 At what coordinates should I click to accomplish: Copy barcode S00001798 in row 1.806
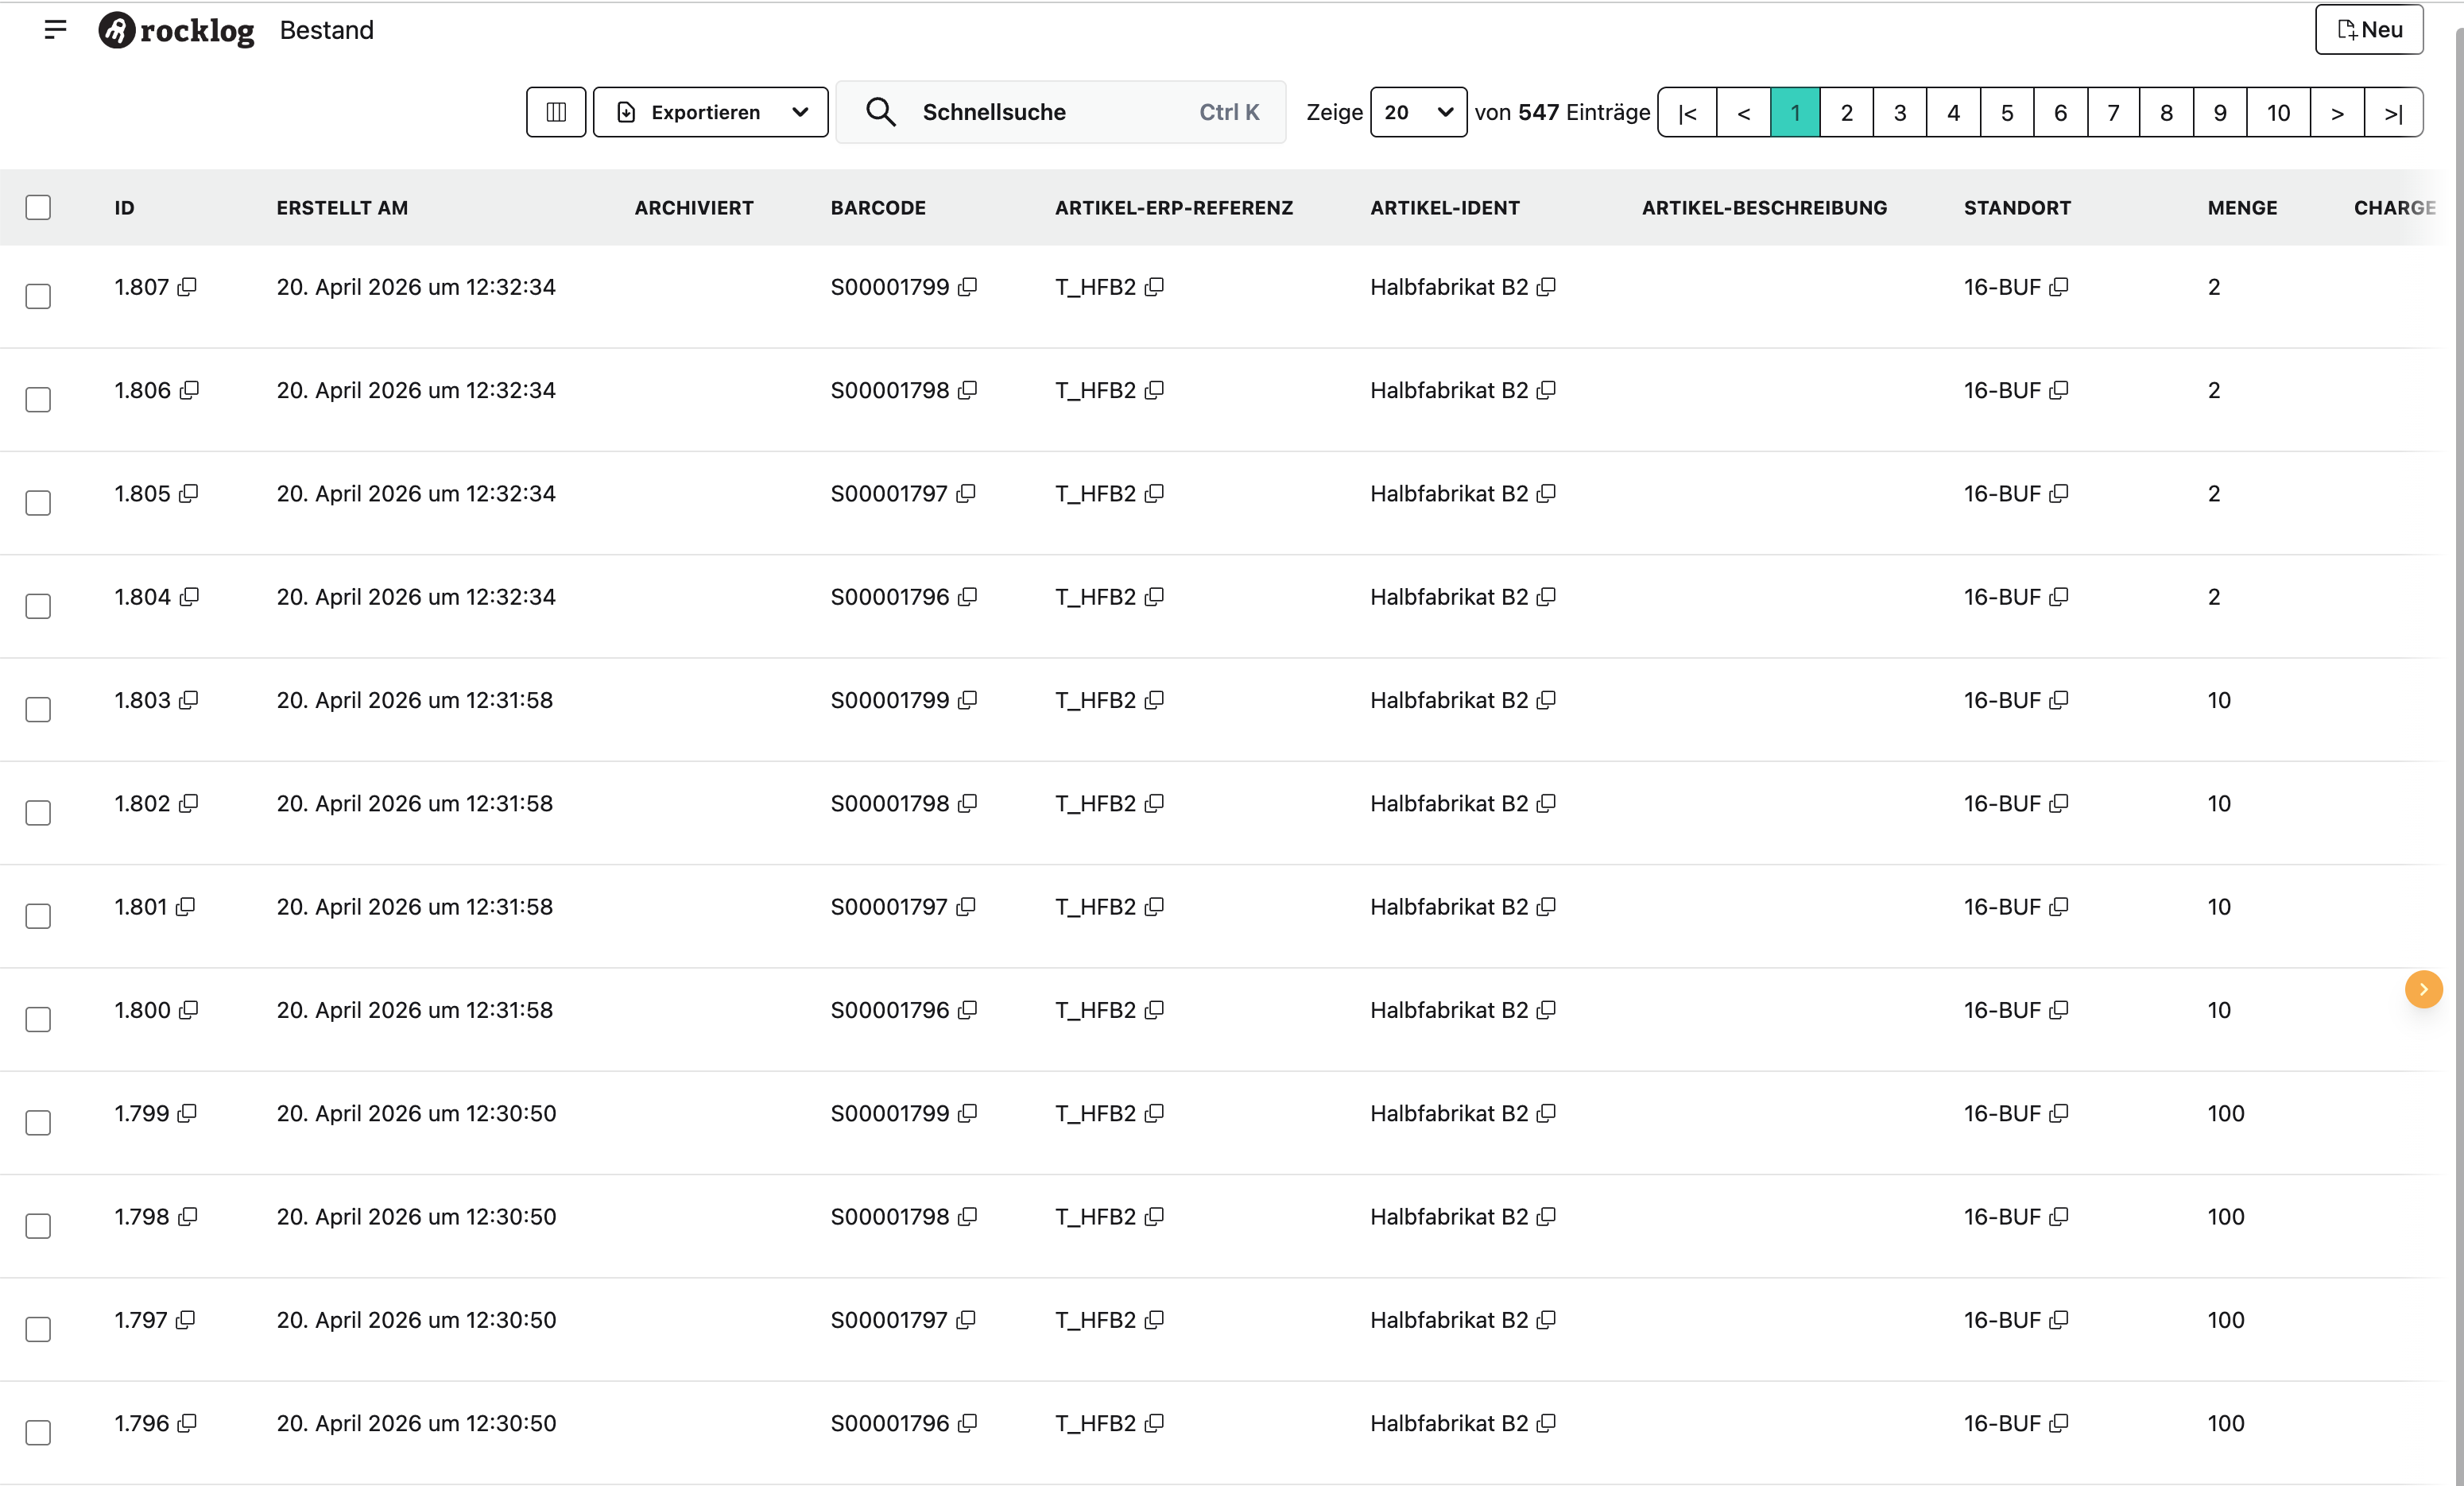[x=967, y=390]
